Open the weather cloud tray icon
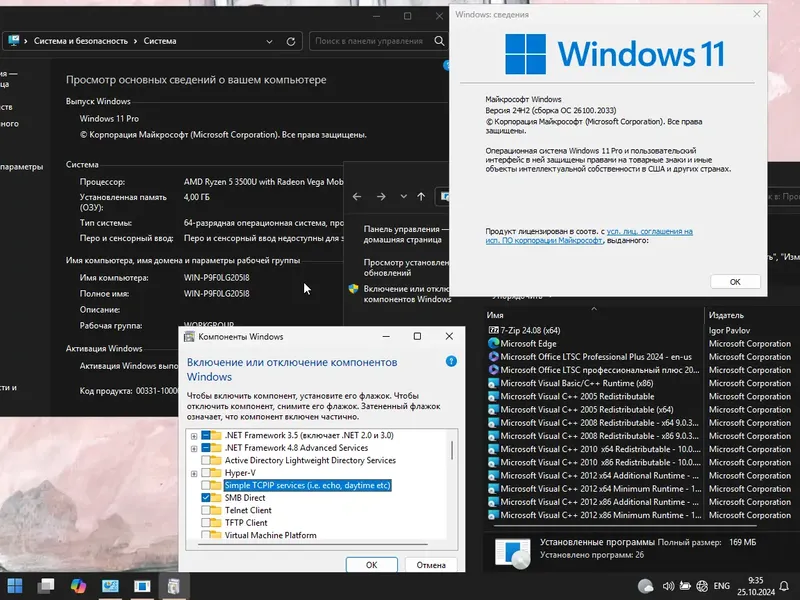Screen dimensions: 800x600 (645, 586)
